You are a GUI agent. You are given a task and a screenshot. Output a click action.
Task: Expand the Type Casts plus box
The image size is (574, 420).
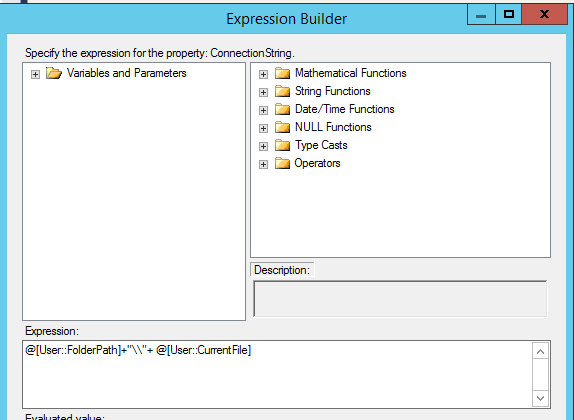263,146
